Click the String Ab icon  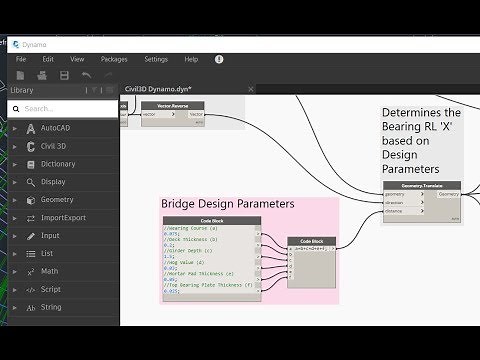[x=31, y=308]
